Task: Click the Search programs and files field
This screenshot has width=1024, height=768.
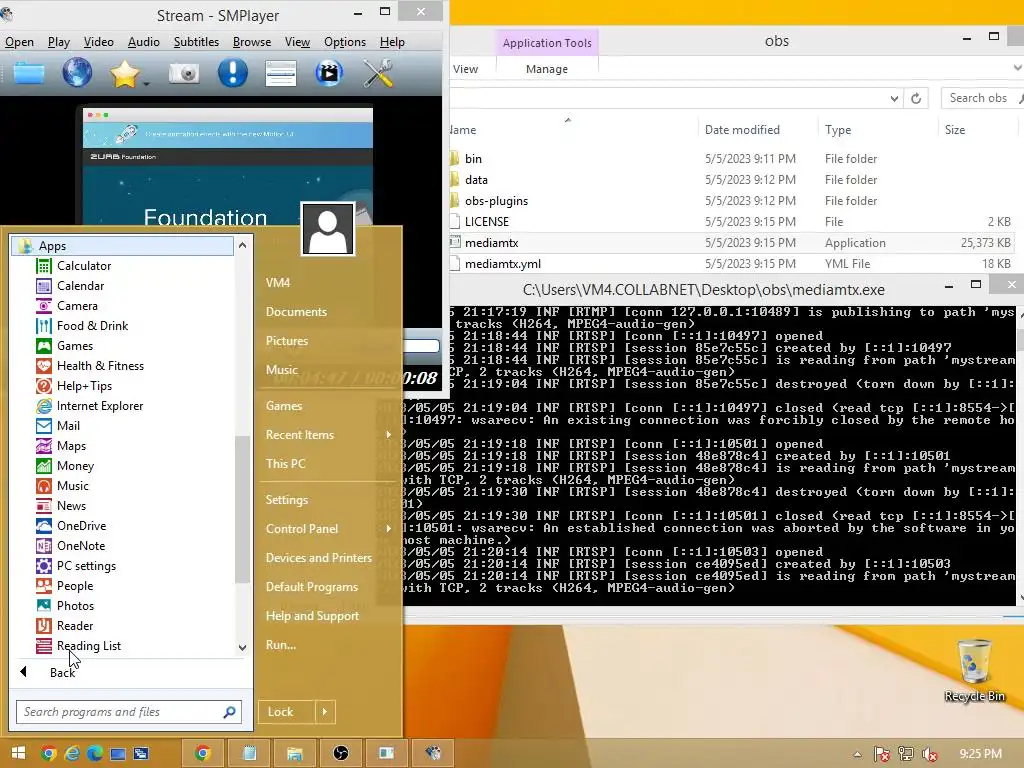Action: [129, 712]
